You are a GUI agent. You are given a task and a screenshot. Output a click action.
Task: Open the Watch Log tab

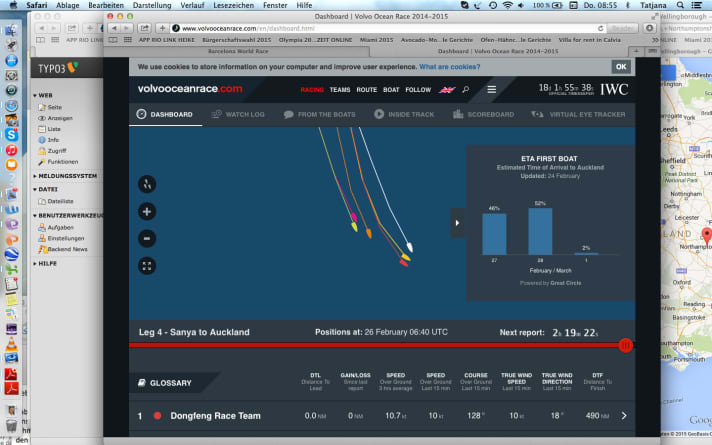click(238, 114)
